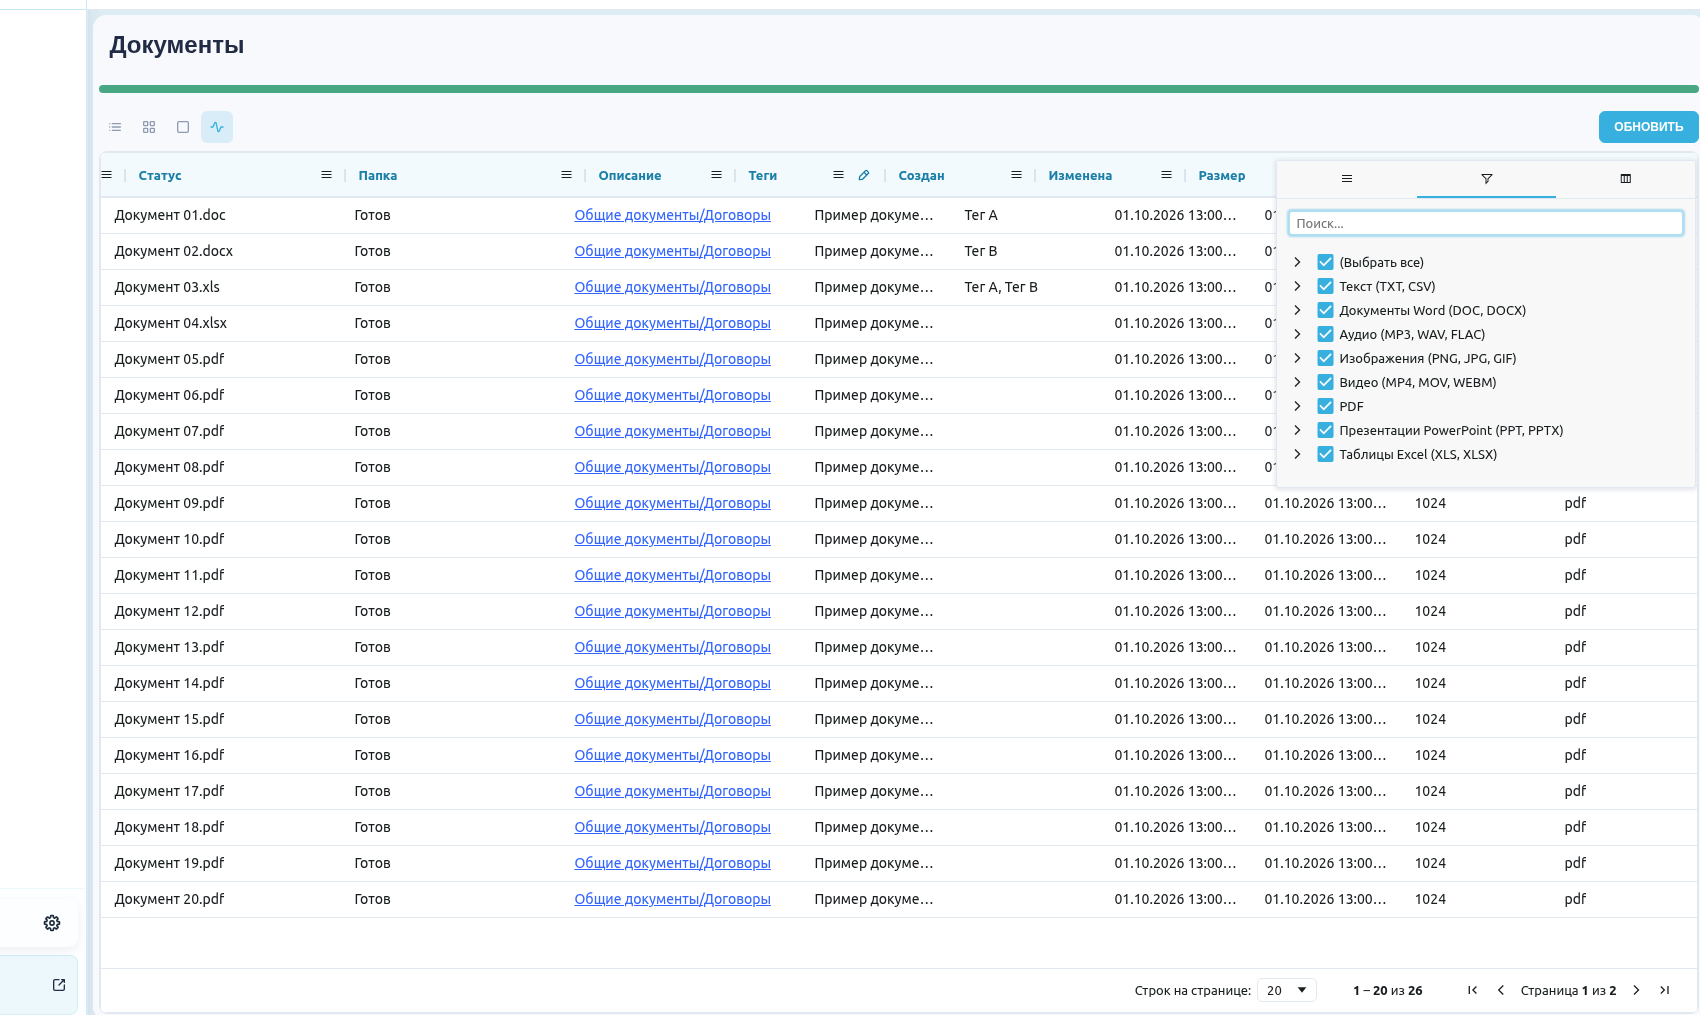Uncheck Изображения (PNG, JPG, GIF) checkbox
This screenshot has height=1015, width=1700.
click(x=1325, y=358)
